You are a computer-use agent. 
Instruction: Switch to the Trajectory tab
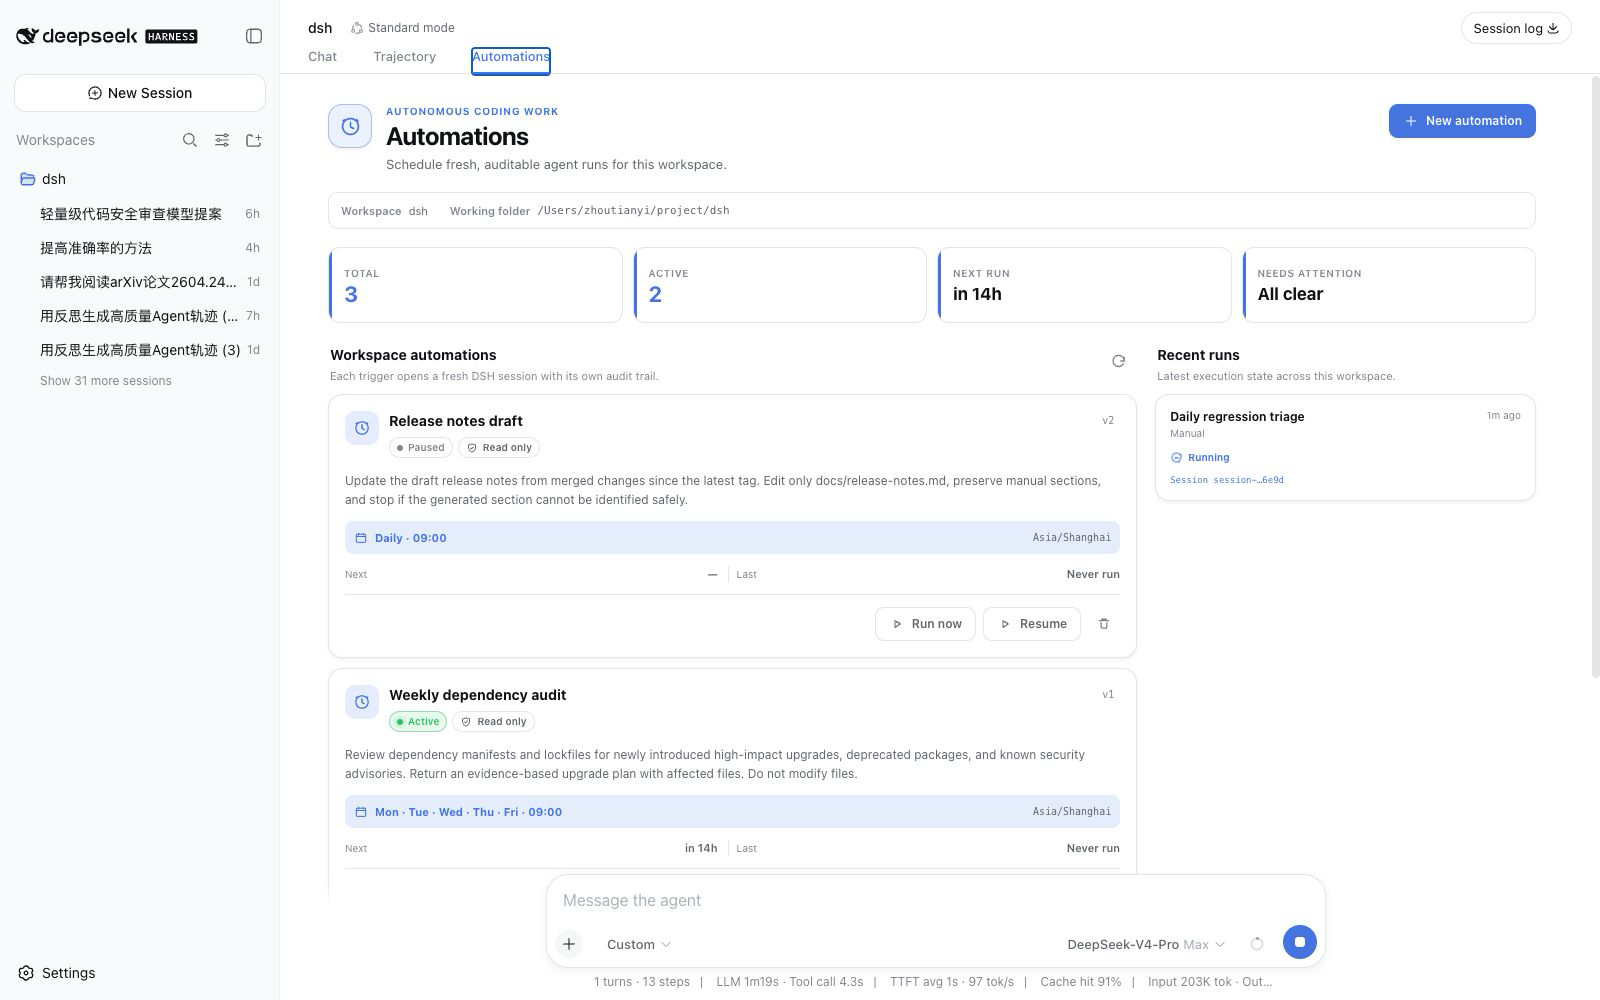(x=405, y=57)
